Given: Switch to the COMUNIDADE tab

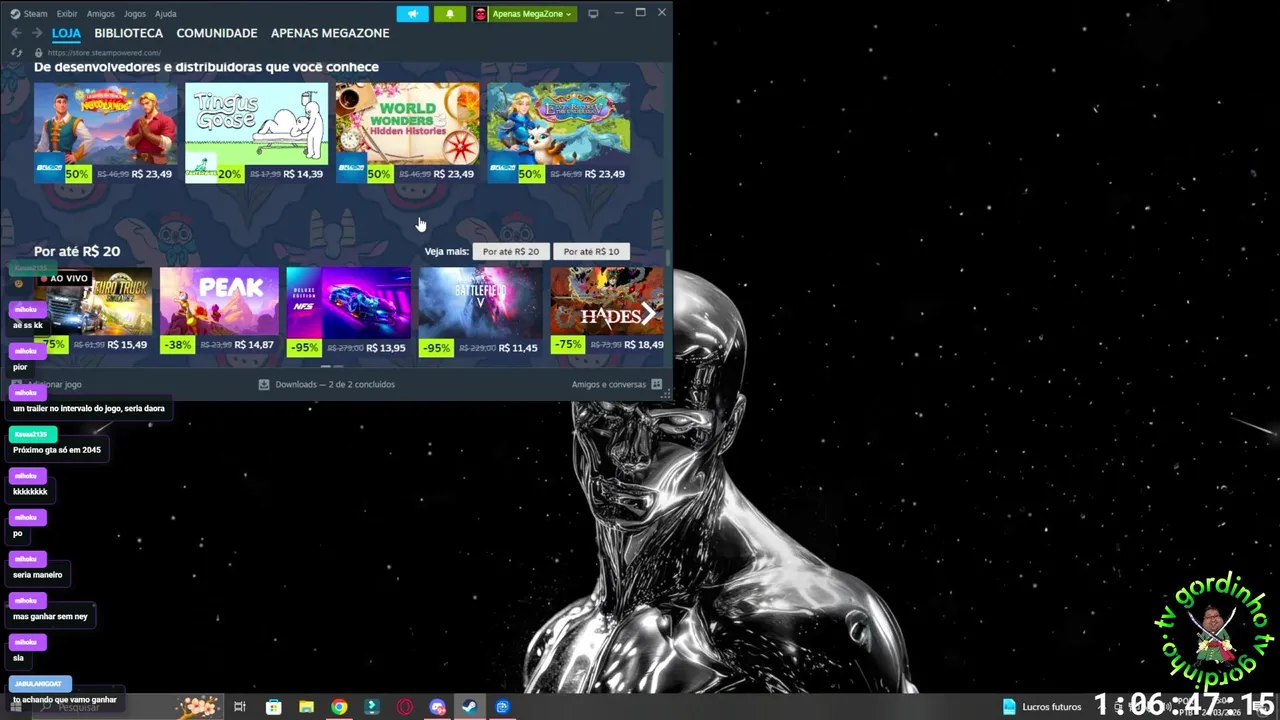Looking at the screenshot, I should tap(217, 33).
